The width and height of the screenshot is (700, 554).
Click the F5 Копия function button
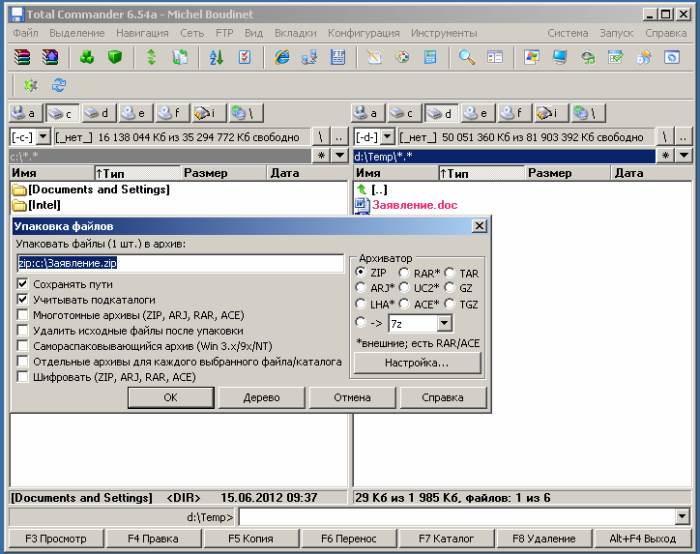(251, 538)
